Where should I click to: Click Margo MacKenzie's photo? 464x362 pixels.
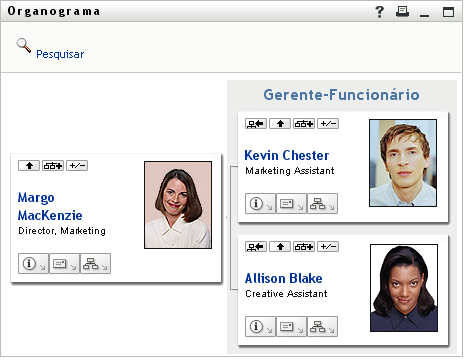pyautogui.click(x=178, y=205)
